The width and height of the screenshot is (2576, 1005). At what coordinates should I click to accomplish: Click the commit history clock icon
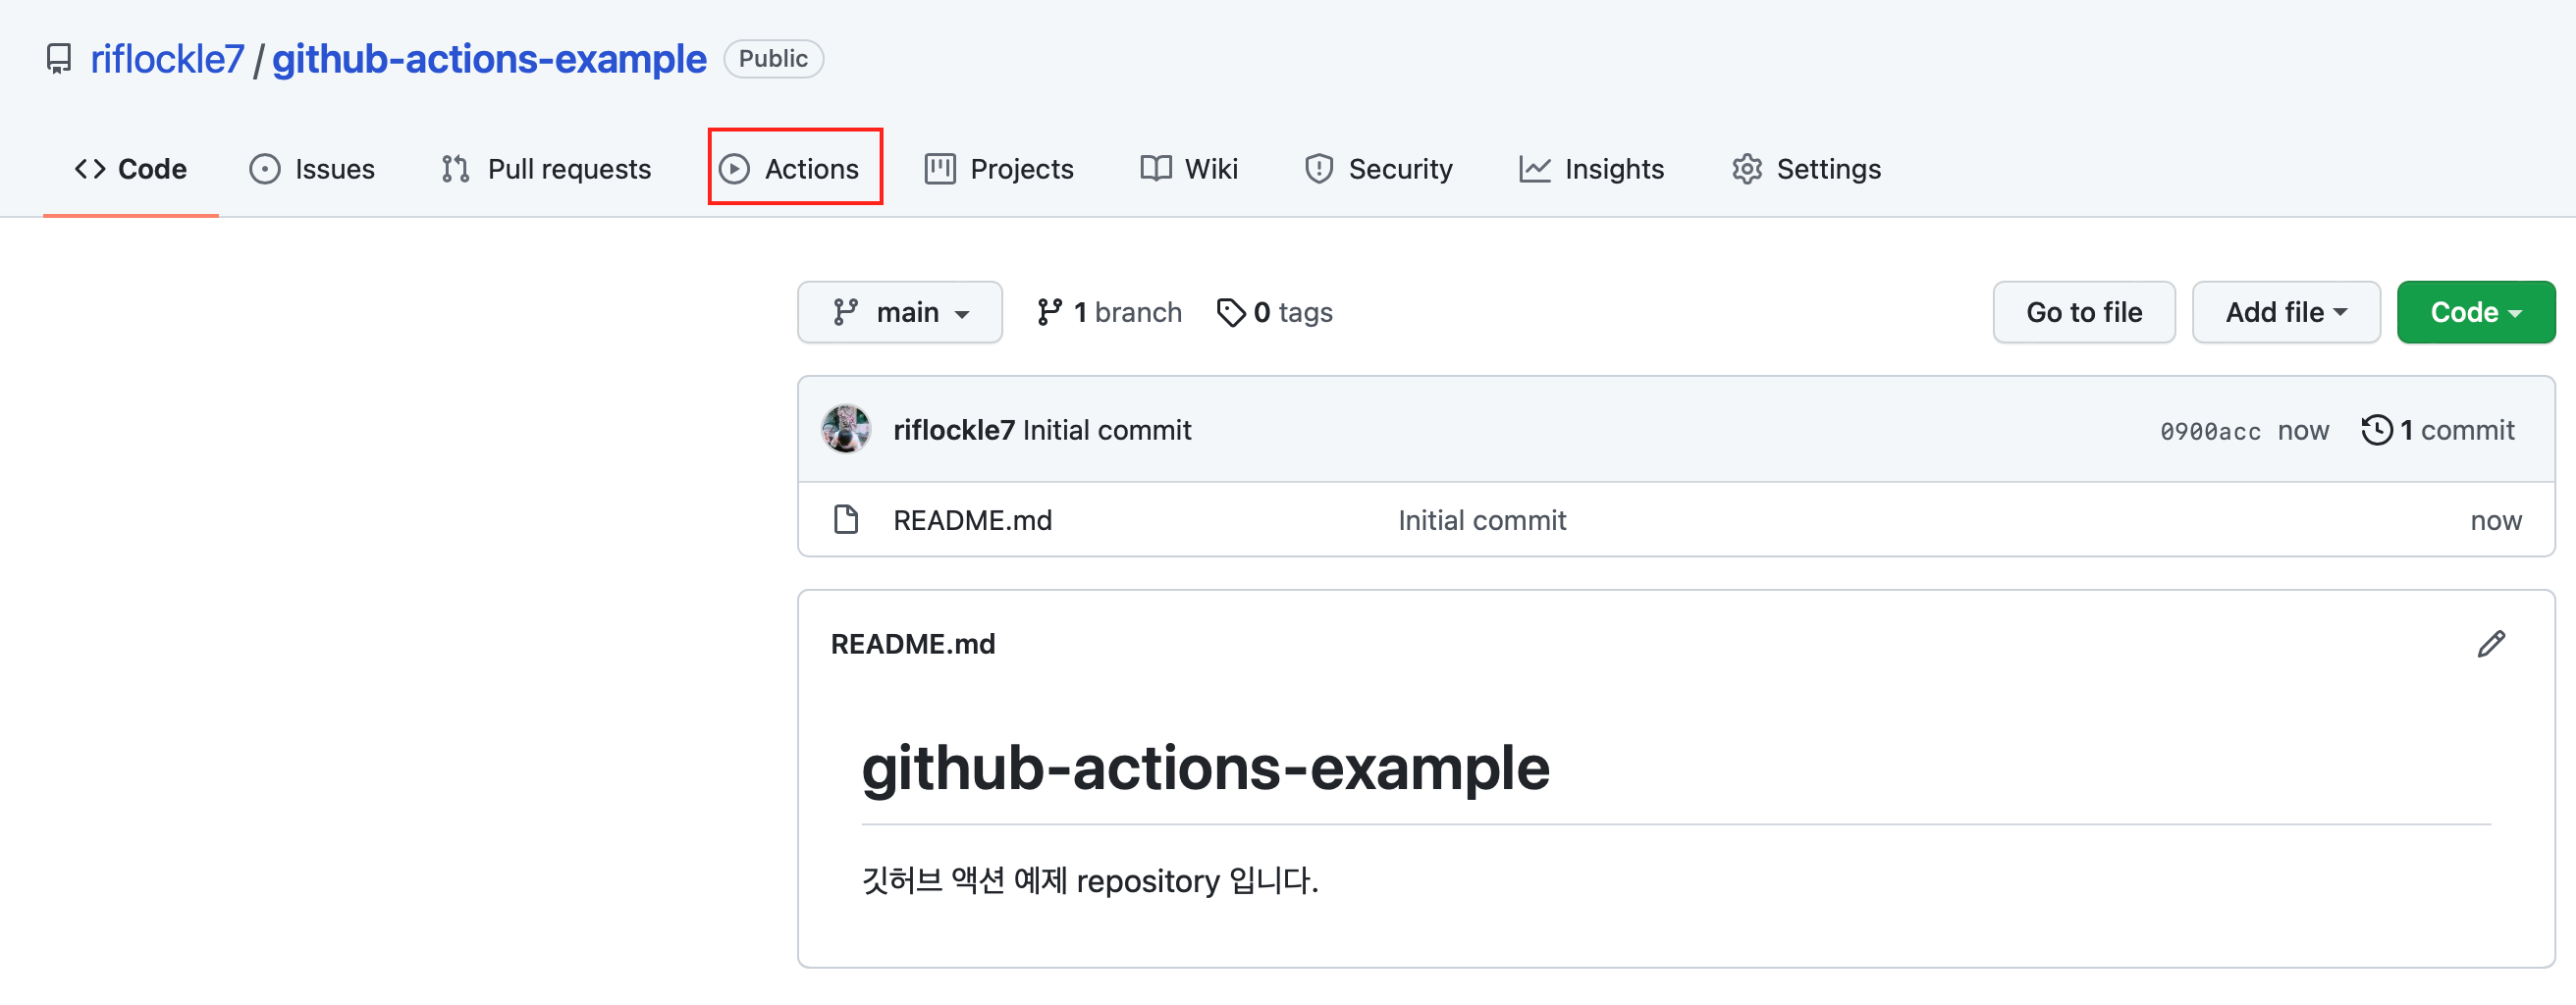2377,430
